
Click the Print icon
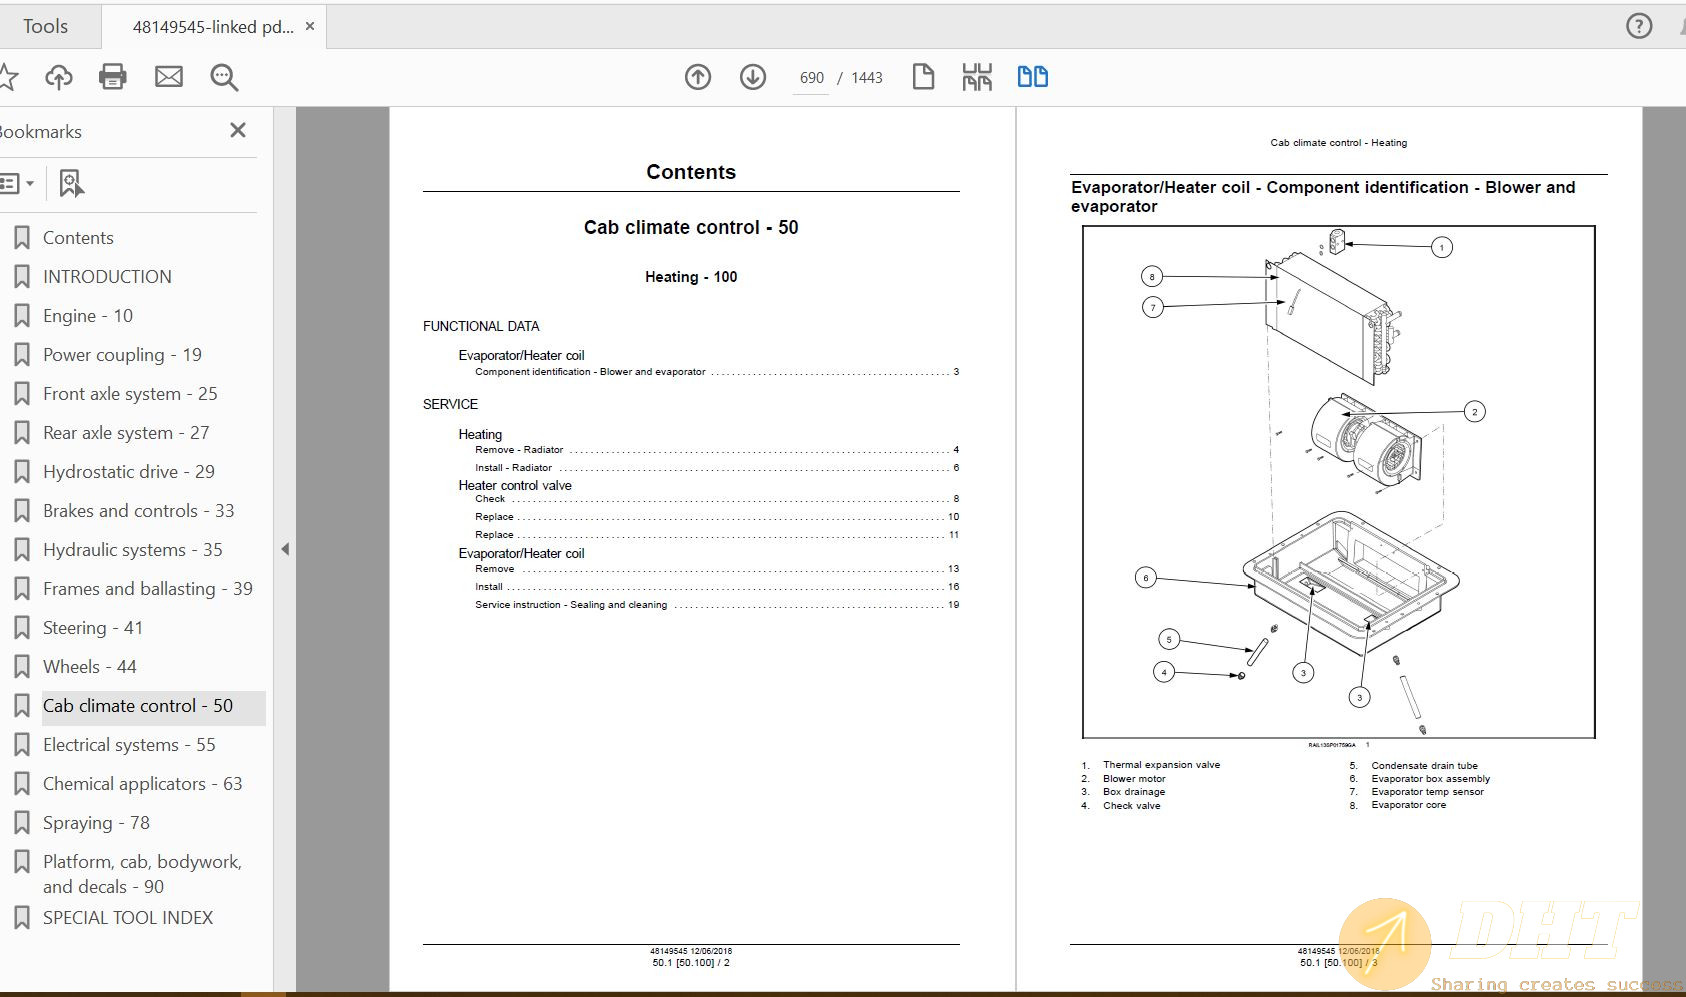pyautogui.click(x=113, y=77)
